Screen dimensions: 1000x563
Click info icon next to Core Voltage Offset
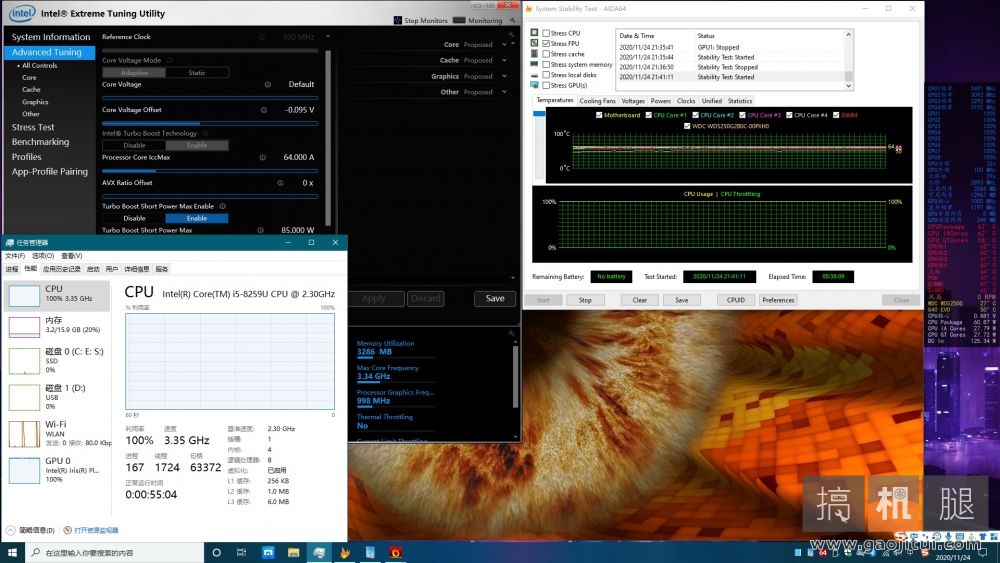pyautogui.click(x=264, y=110)
